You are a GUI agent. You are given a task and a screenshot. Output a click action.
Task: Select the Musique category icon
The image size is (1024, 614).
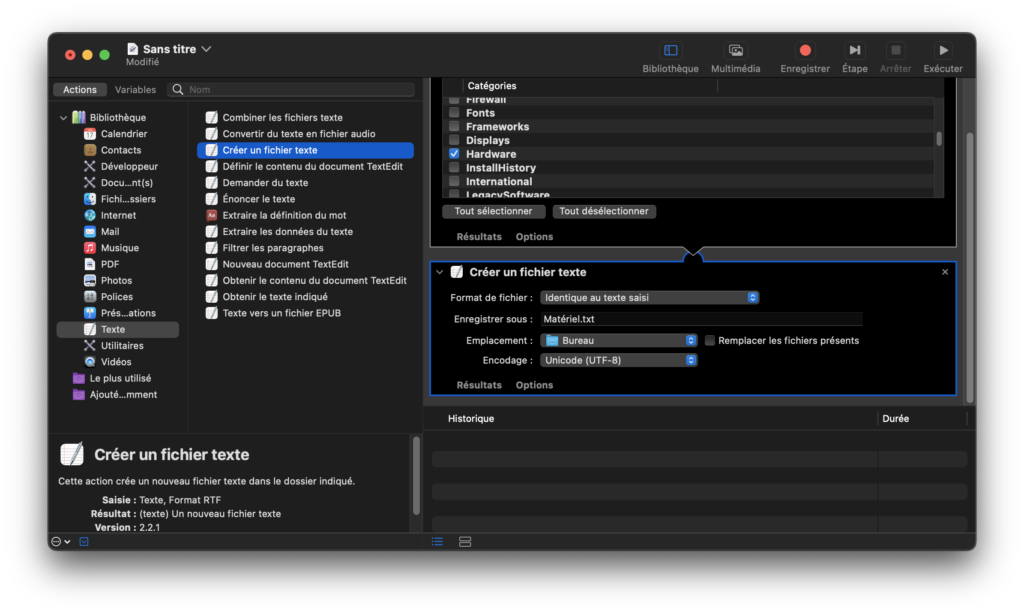(x=90, y=248)
